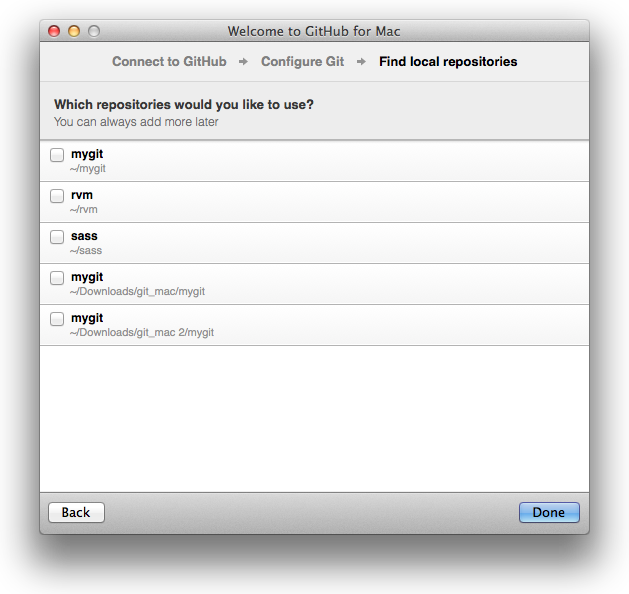Screen dimensions: 629x594
Task: Zoom the window using green button
Action: [x=94, y=31]
